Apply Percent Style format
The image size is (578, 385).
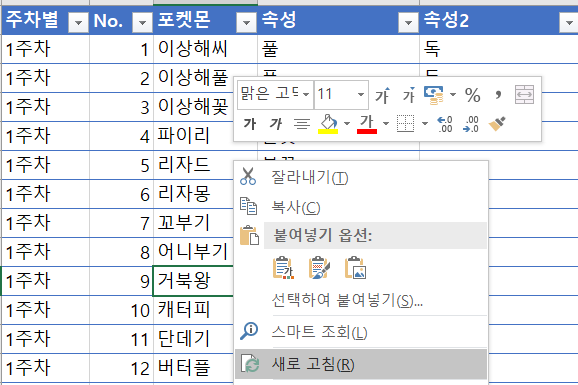473,95
